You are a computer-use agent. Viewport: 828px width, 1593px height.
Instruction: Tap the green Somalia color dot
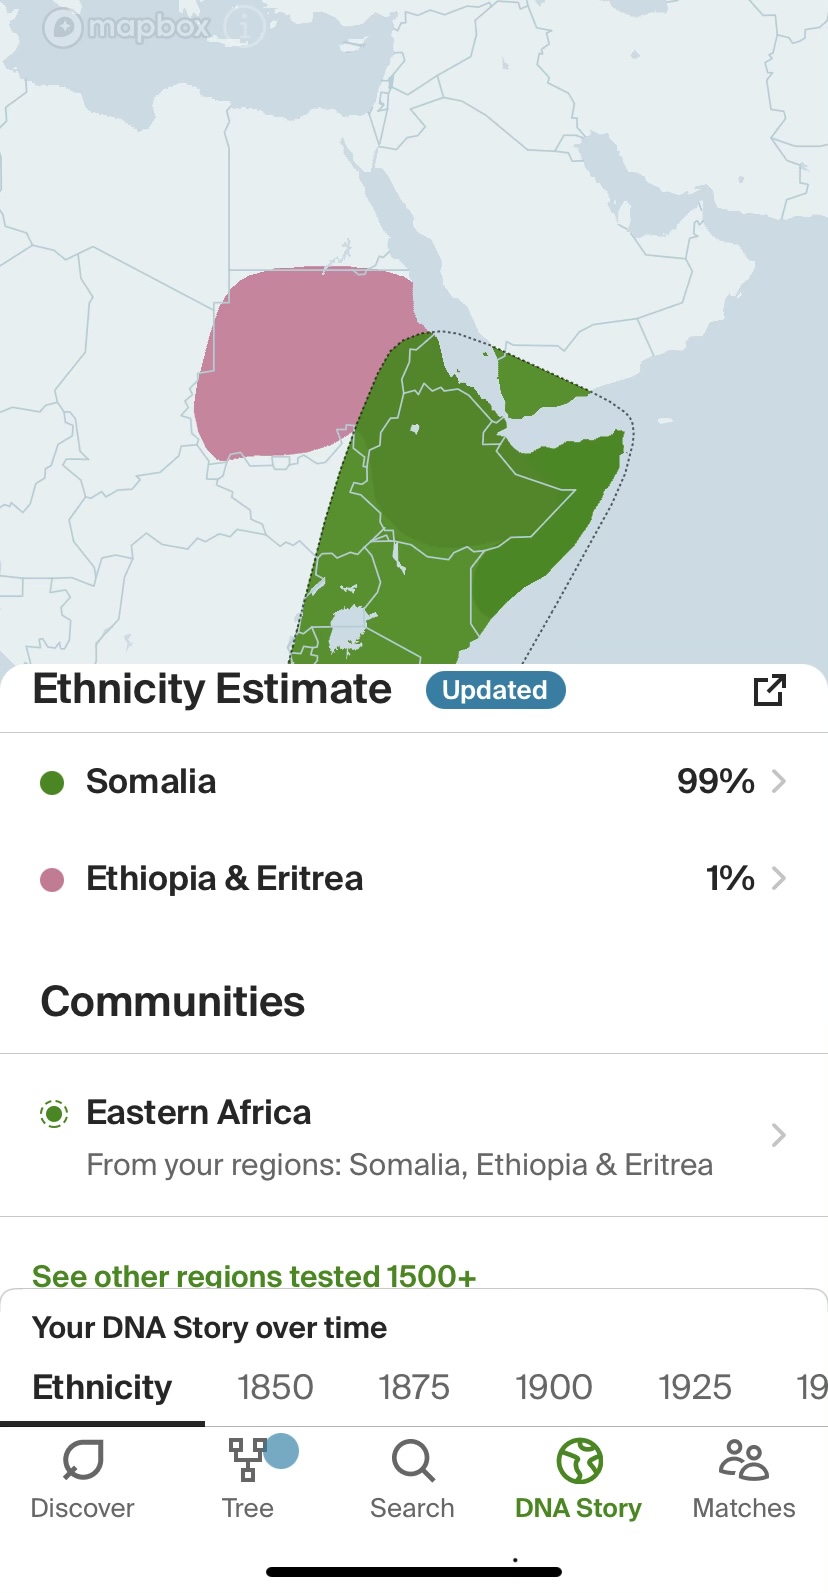[52, 782]
